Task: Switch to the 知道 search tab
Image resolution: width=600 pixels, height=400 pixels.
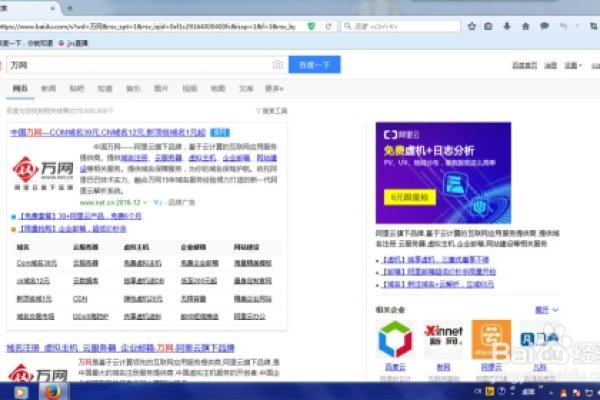Action: point(105,88)
